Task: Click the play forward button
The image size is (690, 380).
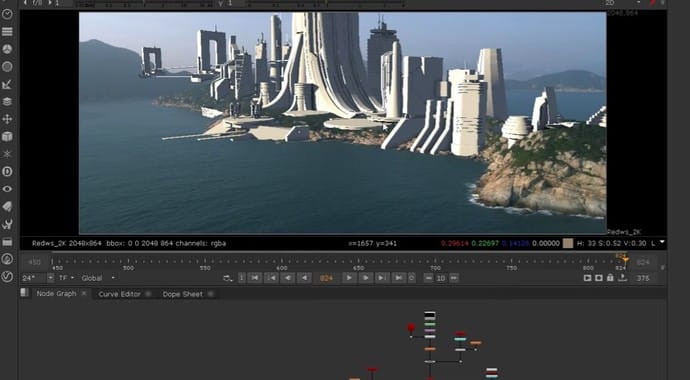Action: (349, 278)
